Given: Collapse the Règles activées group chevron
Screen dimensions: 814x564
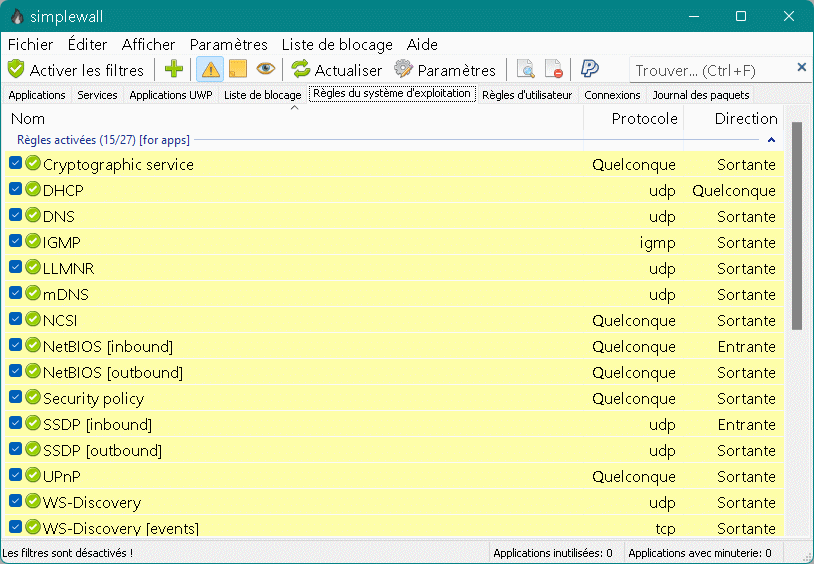Looking at the screenshot, I should coord(771,140).
